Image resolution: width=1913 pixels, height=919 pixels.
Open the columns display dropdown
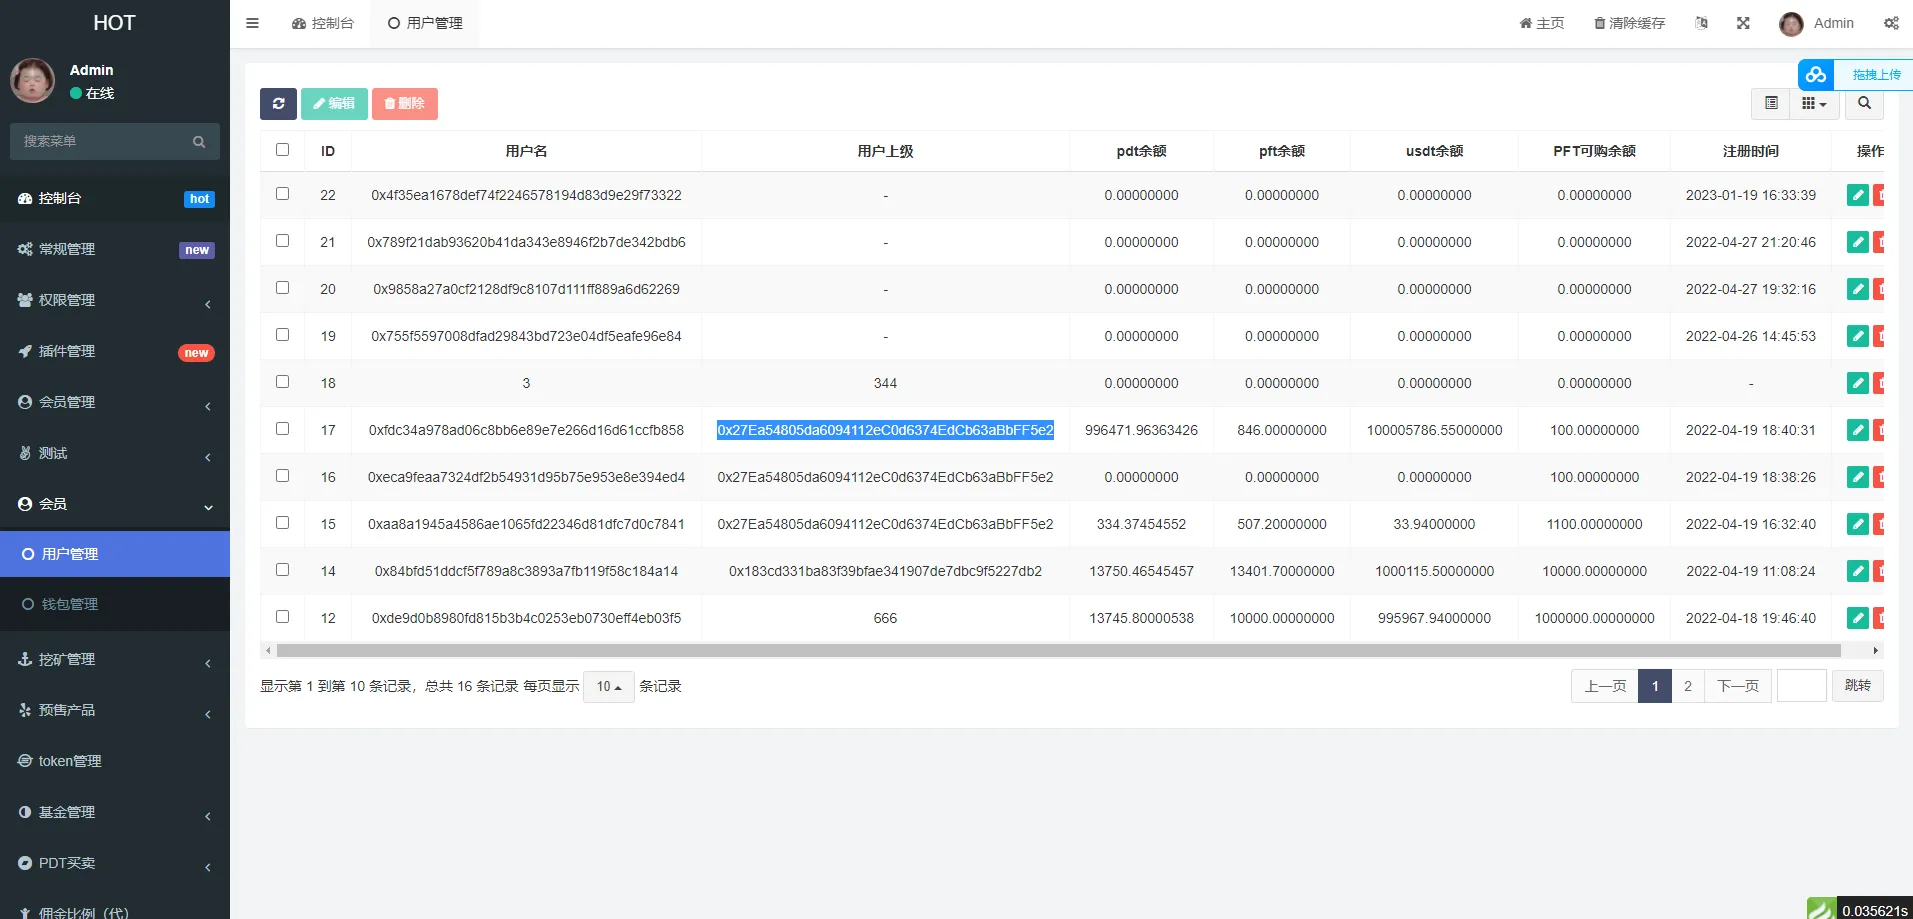point(1813,103)
